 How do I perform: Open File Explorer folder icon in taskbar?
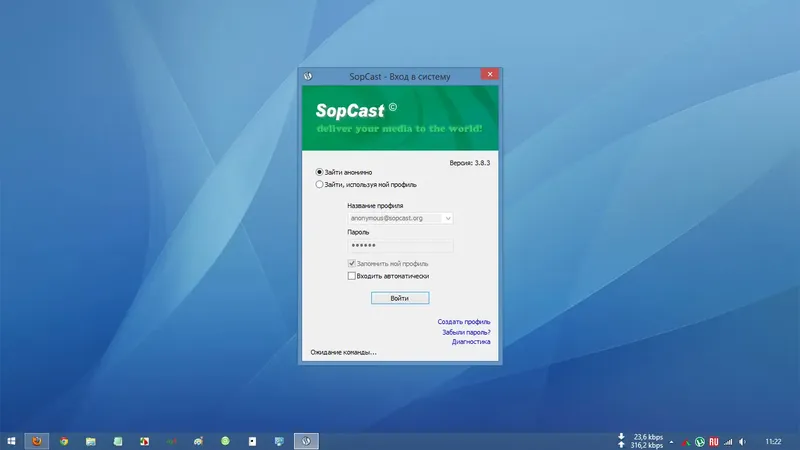tap(91, 441)
